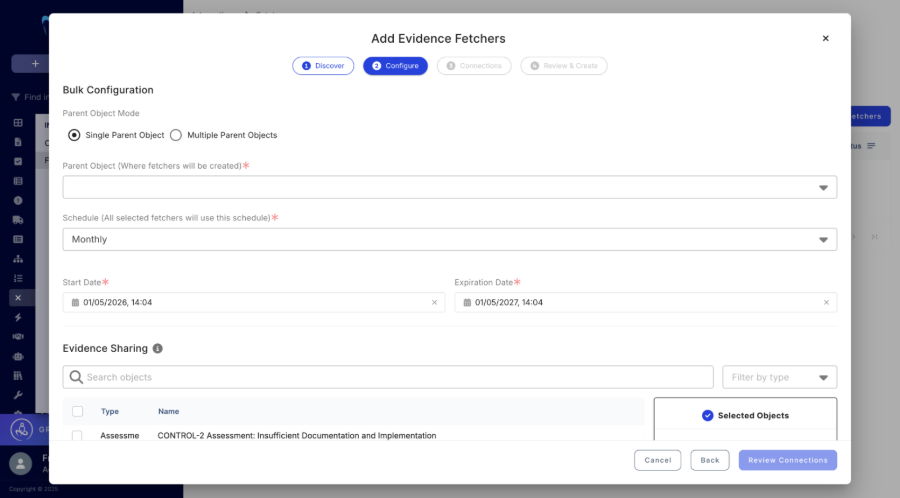The image size is (900, 498).
Task: Click the user avatar icon
Action: pos(21,464)
